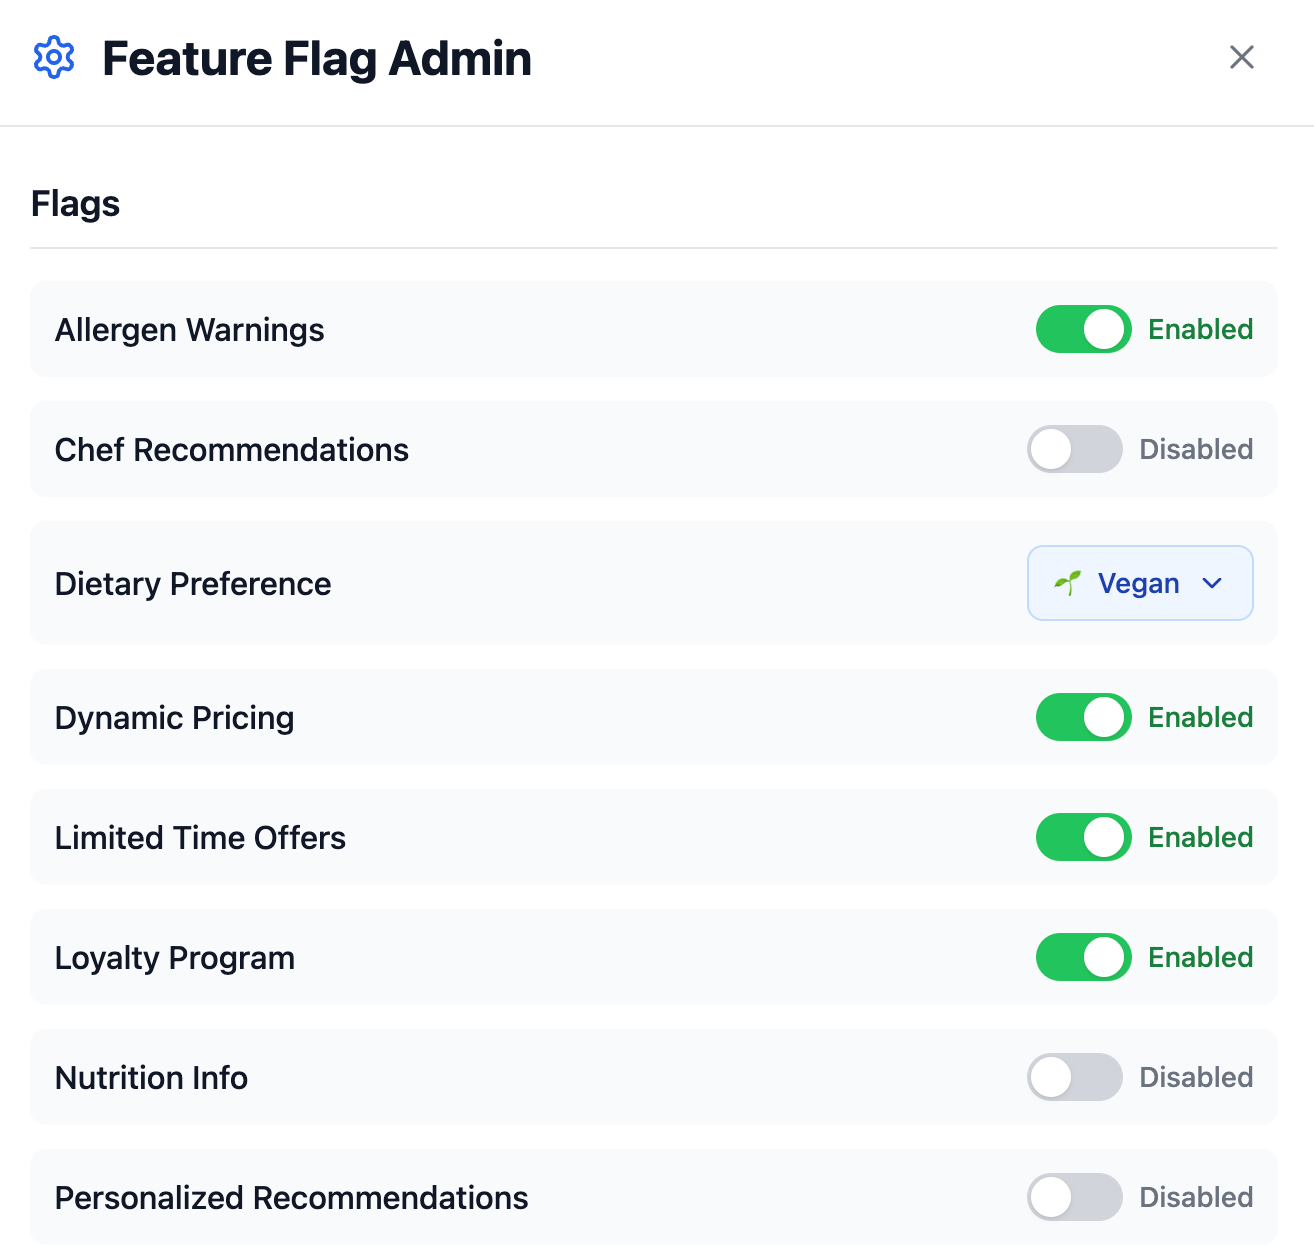Click the Chef Recommendations row label
This screenshot has height=1256, width=1314.
231,449
